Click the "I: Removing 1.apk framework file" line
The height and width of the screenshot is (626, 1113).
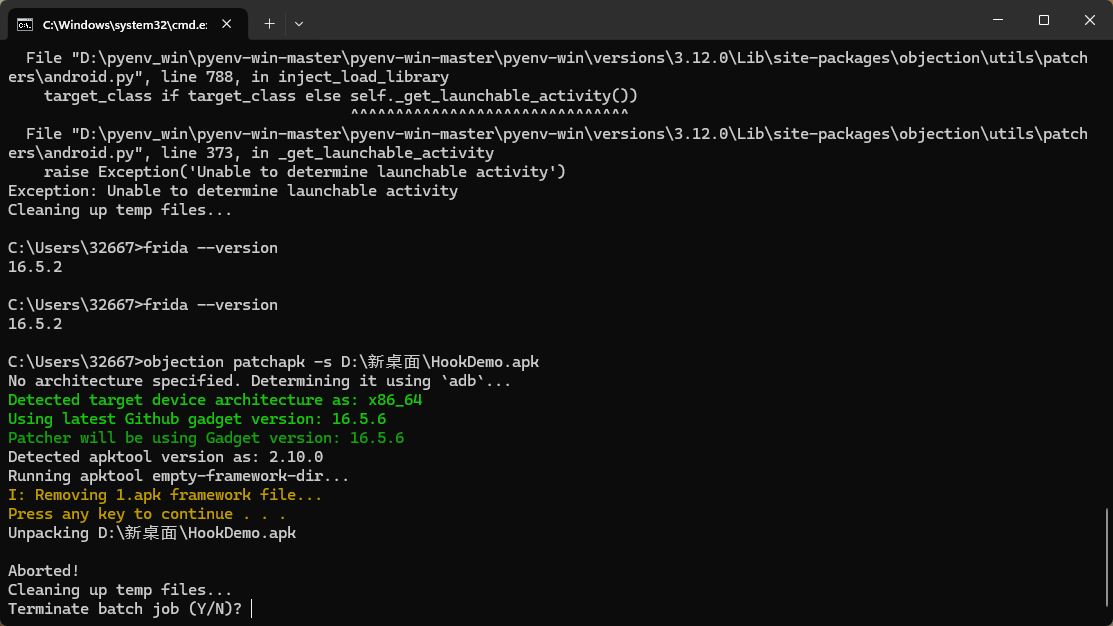click(165, 495)
